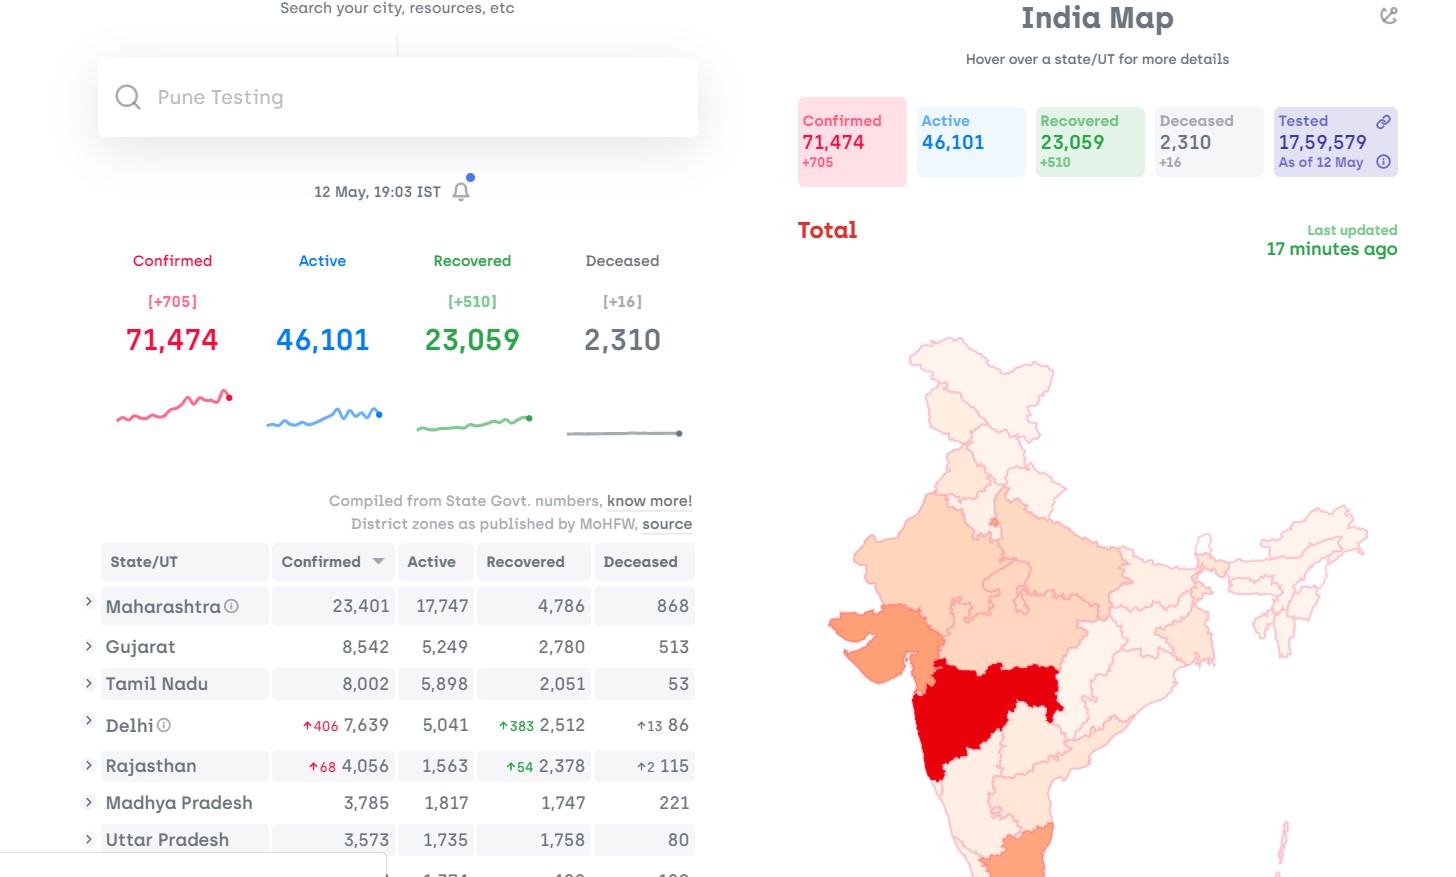This screenshot has height=877, width=1456.
Task: Click the info icon next to Maharashtra
Action: pos(232,606)
